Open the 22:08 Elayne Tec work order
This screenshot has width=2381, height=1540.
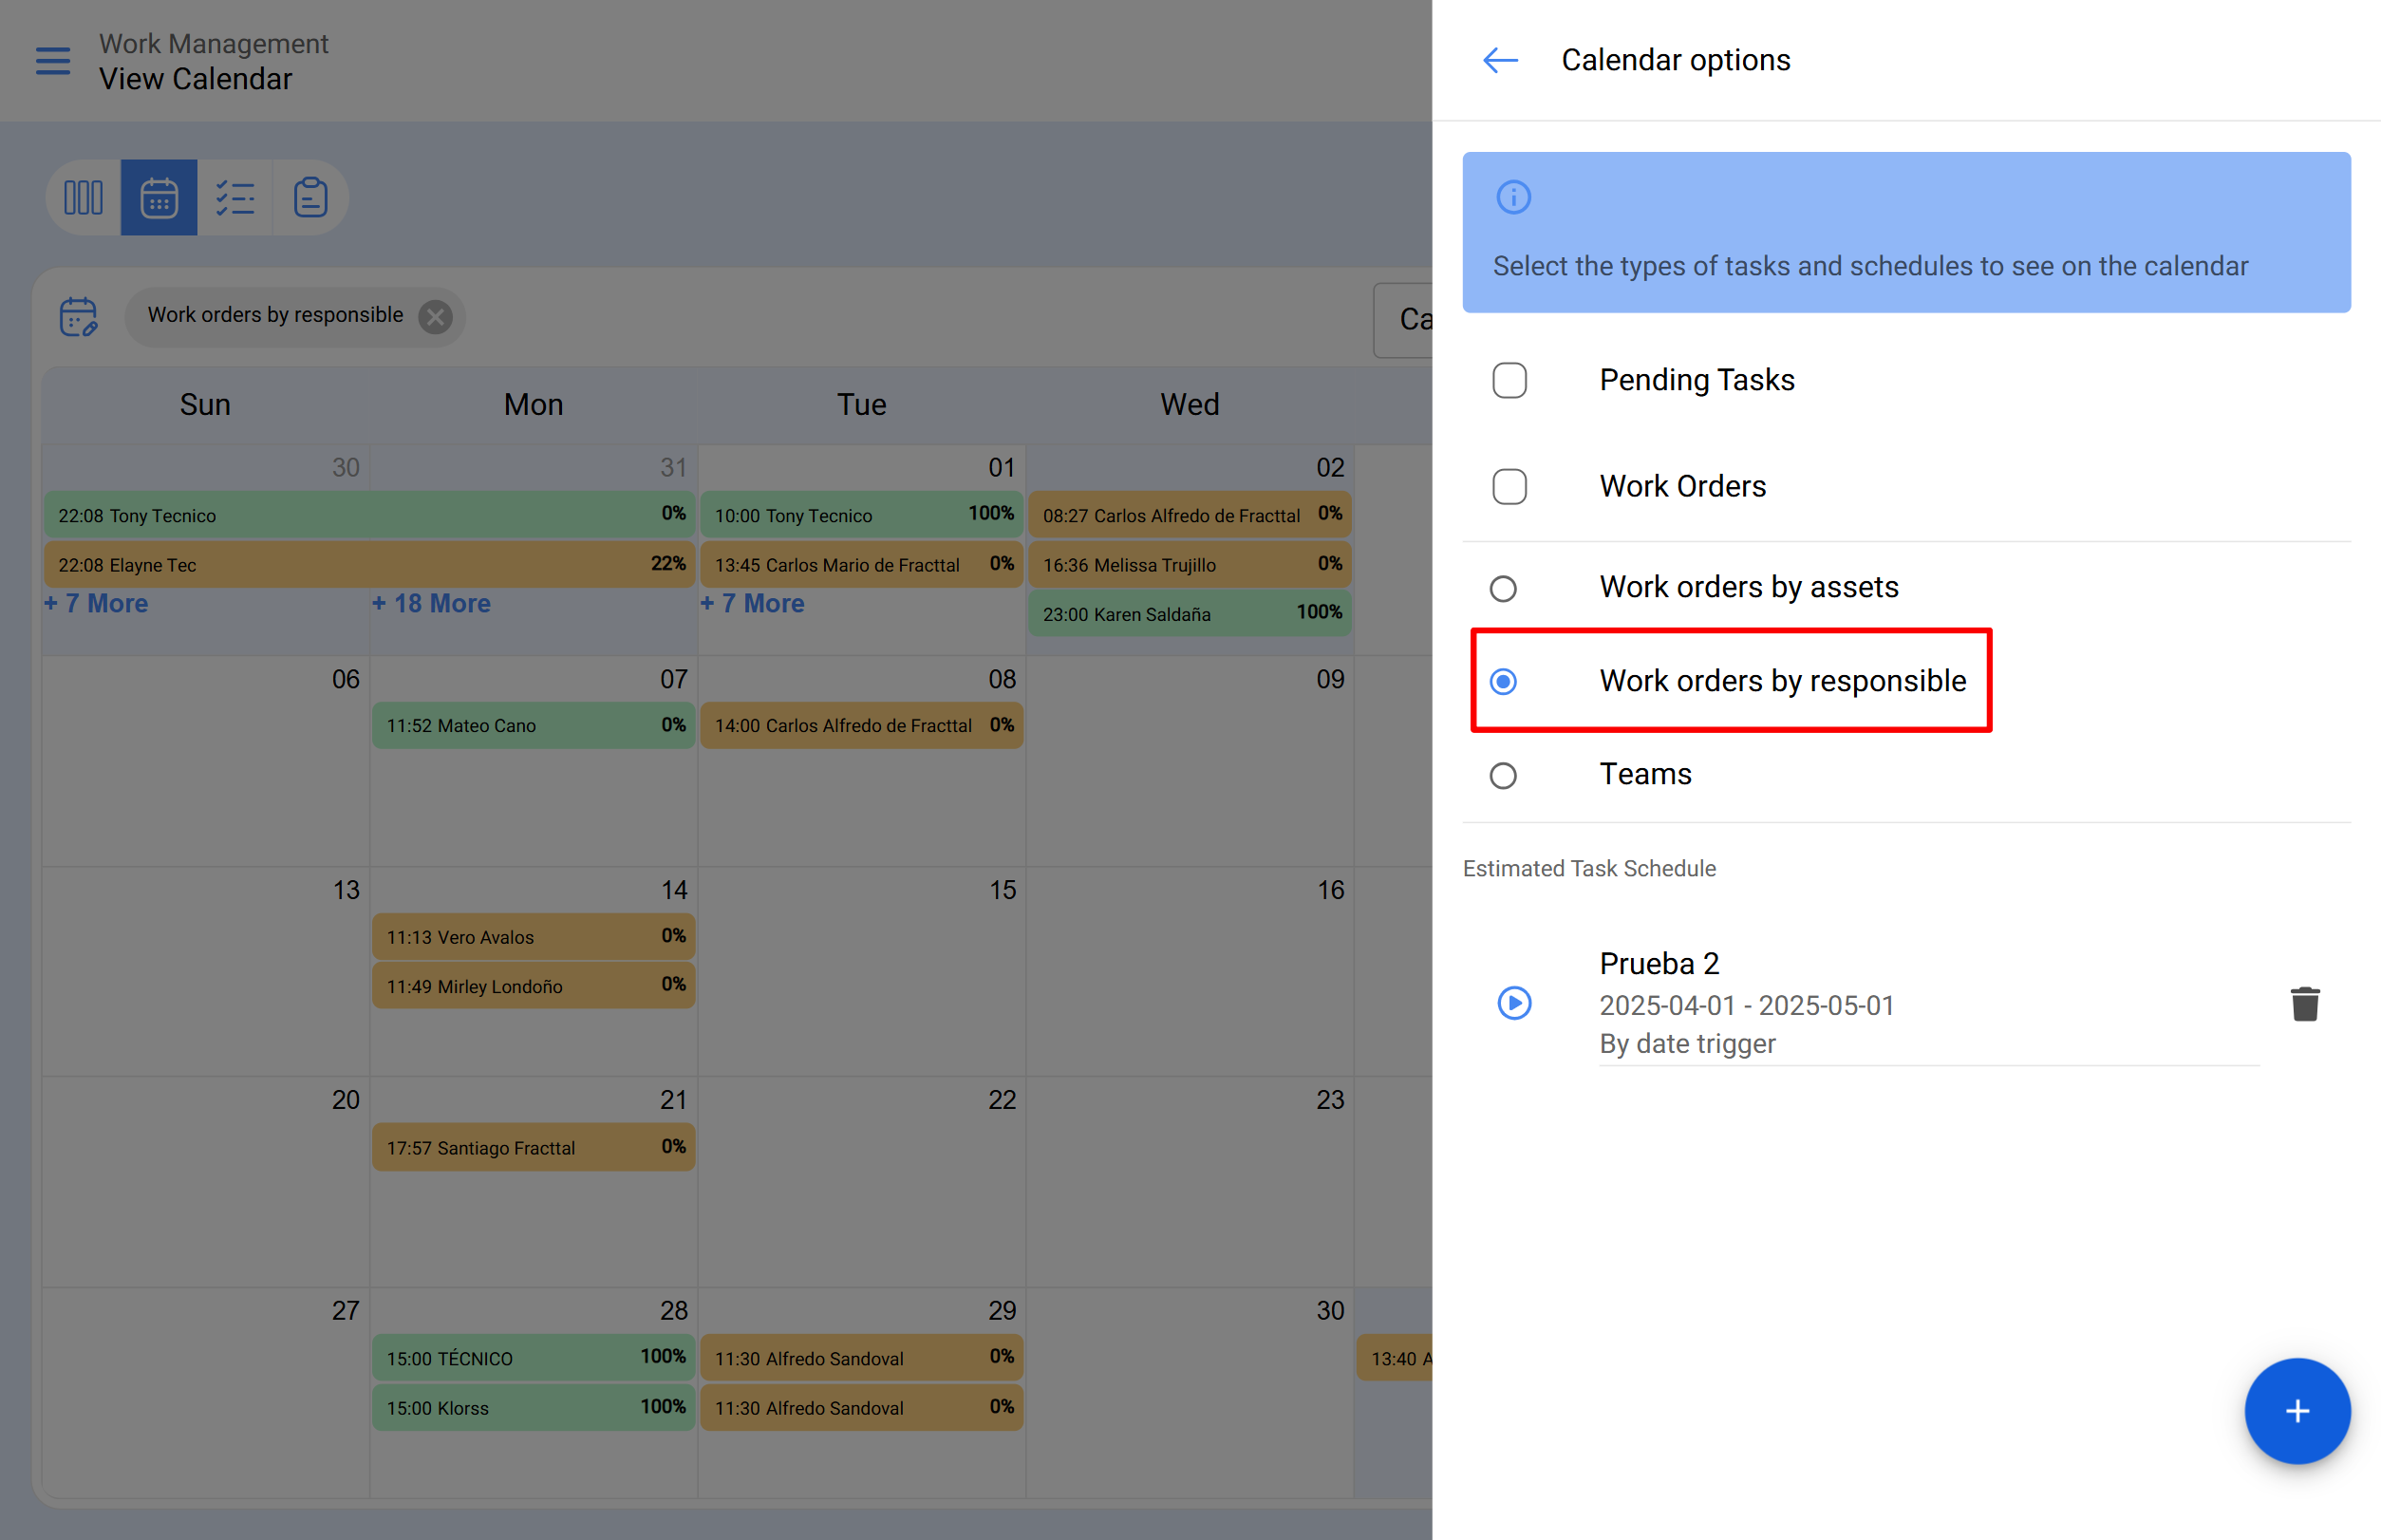point(369,565)
